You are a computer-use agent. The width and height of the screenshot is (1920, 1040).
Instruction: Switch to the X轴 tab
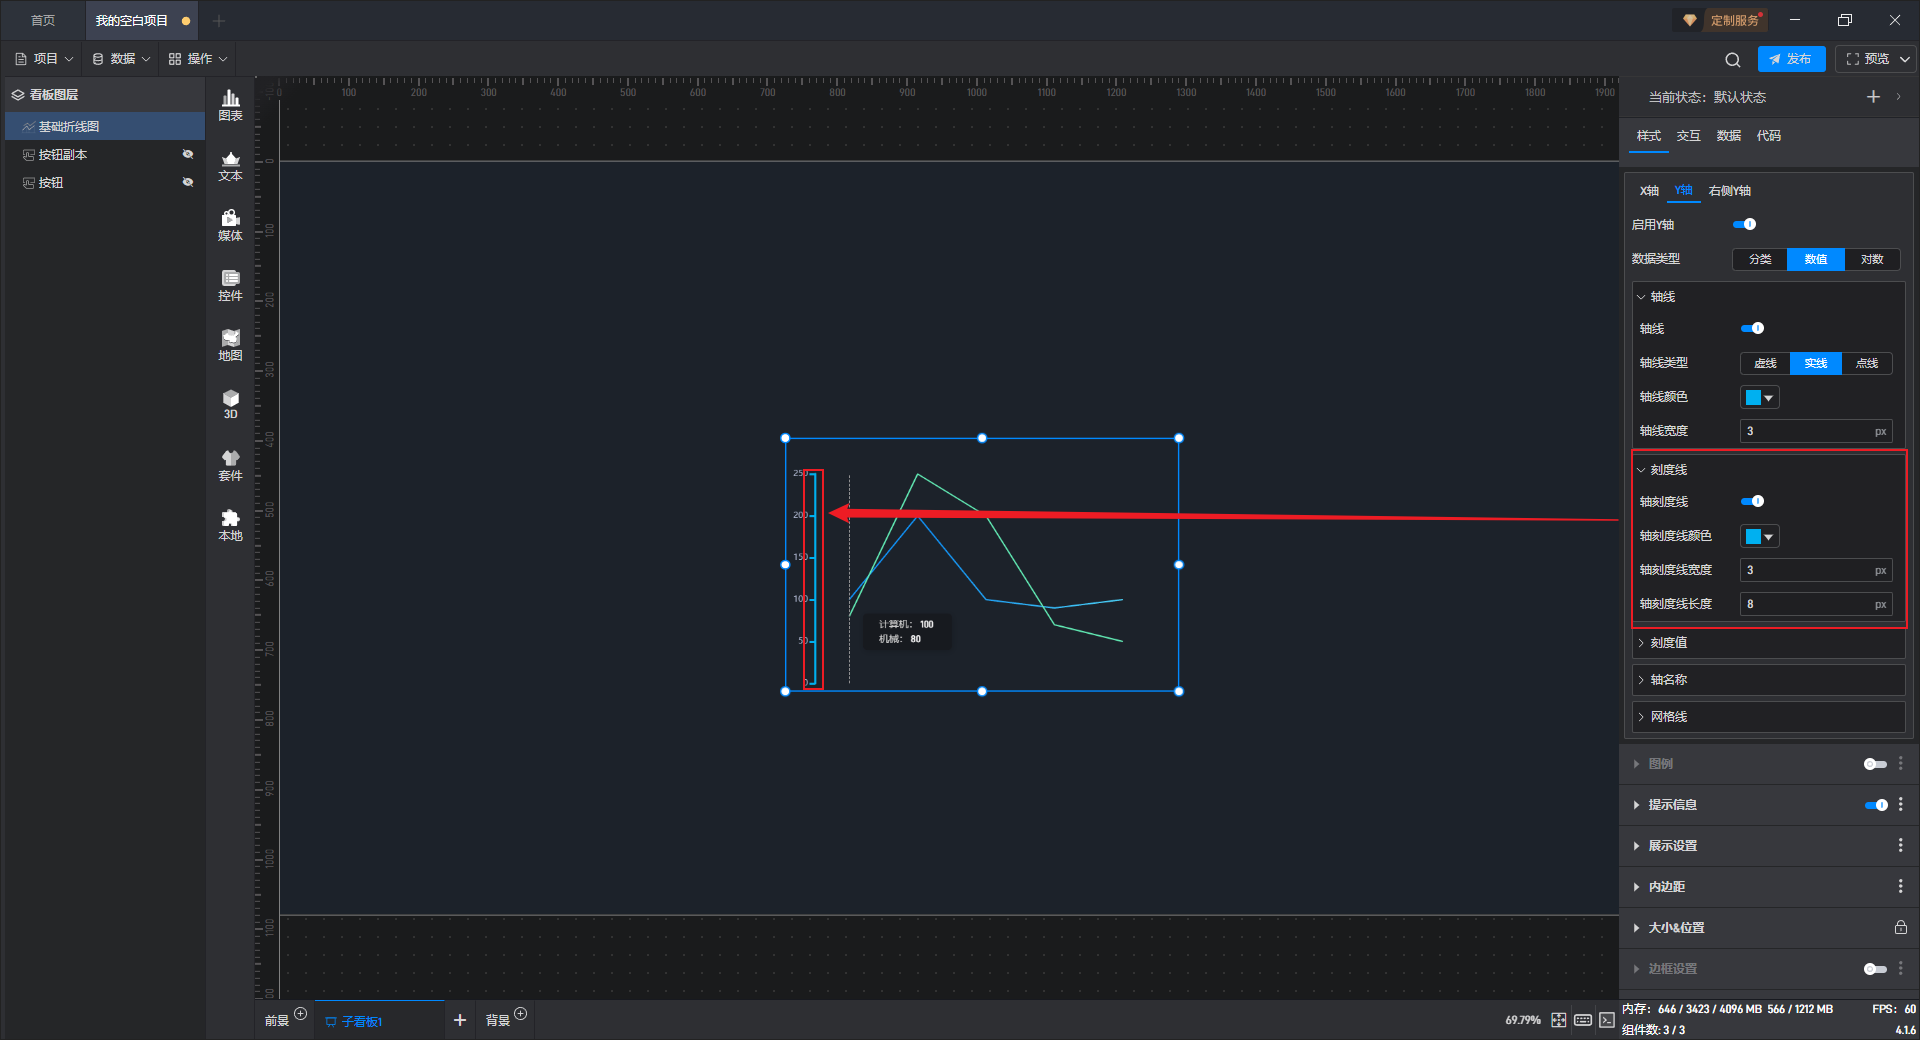point(1649,191)
